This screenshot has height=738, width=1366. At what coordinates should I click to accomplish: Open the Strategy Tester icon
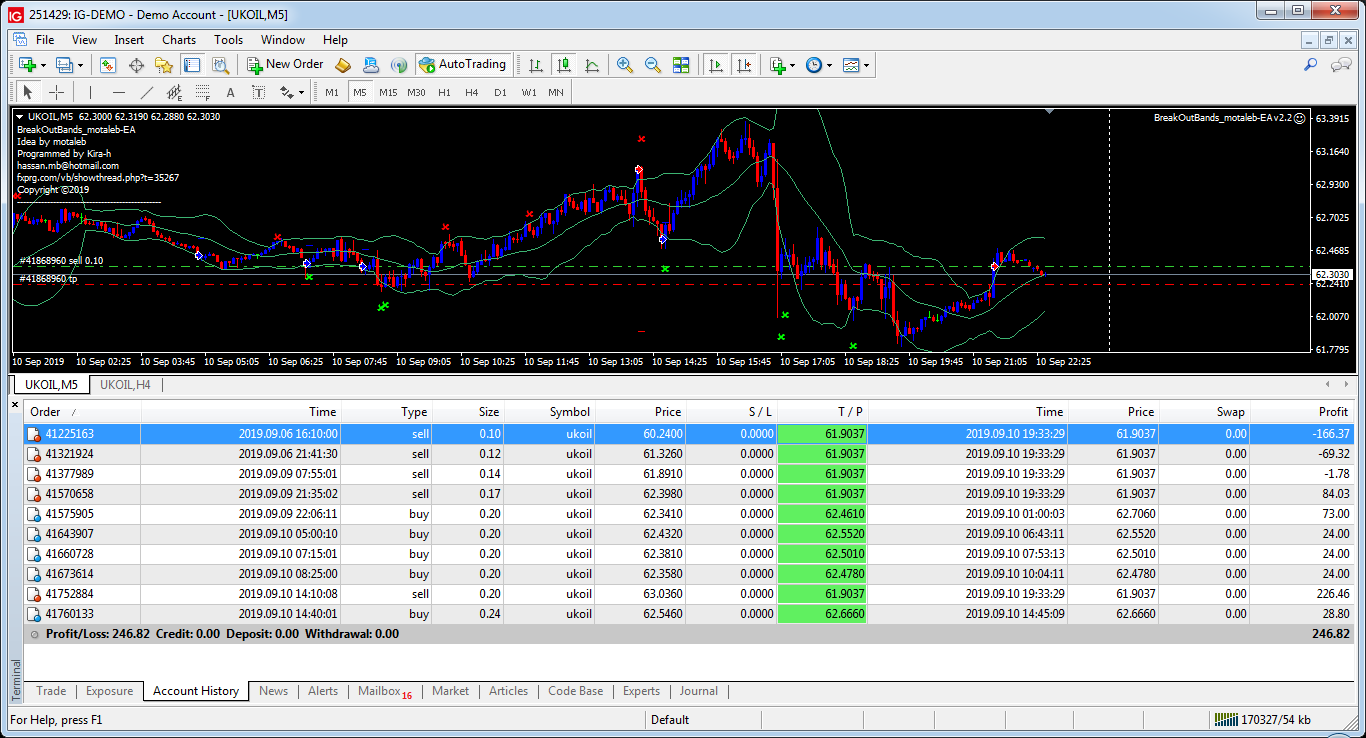[219, 65]
